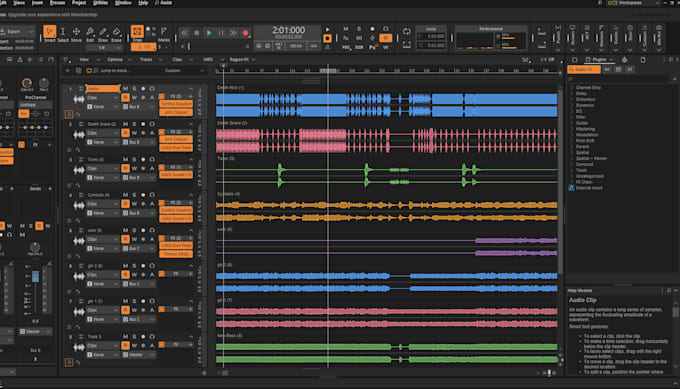This screenshot has height=389, width=680.
Task: Open the Project menu
Action: tap(79, 3)
